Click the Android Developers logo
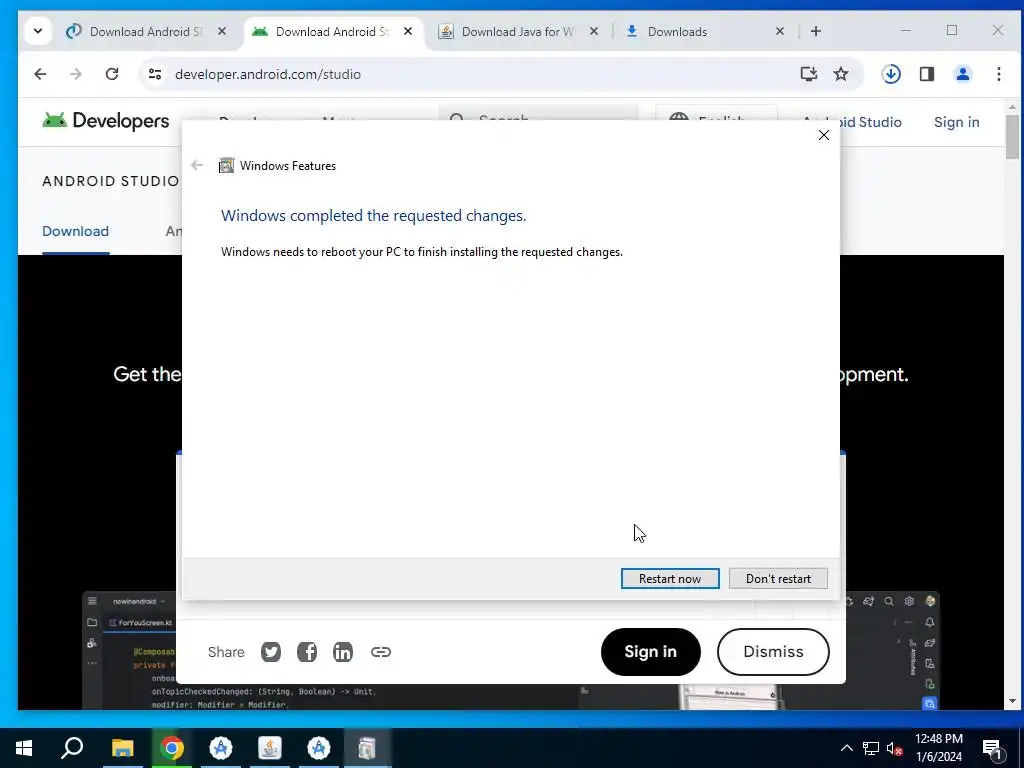 coord(106,121)
